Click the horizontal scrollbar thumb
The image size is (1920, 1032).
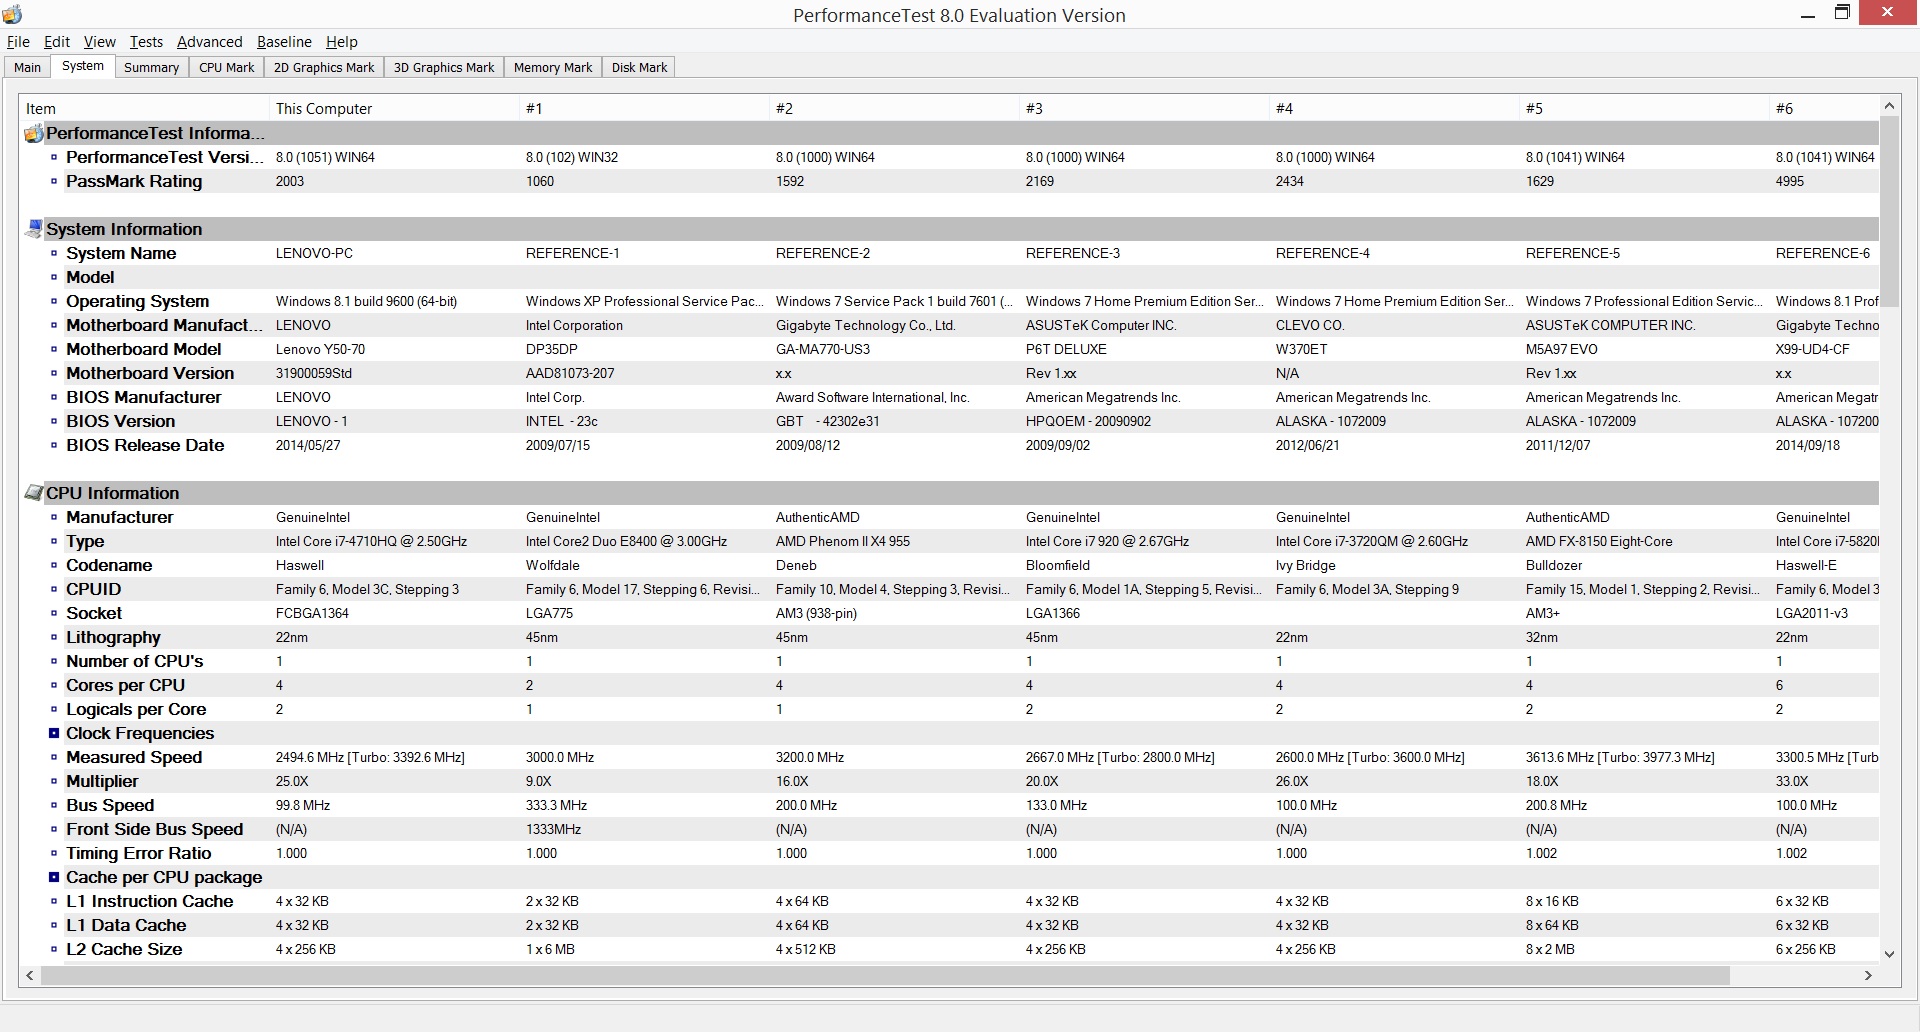pyautogui.click(x=885, y=975)
